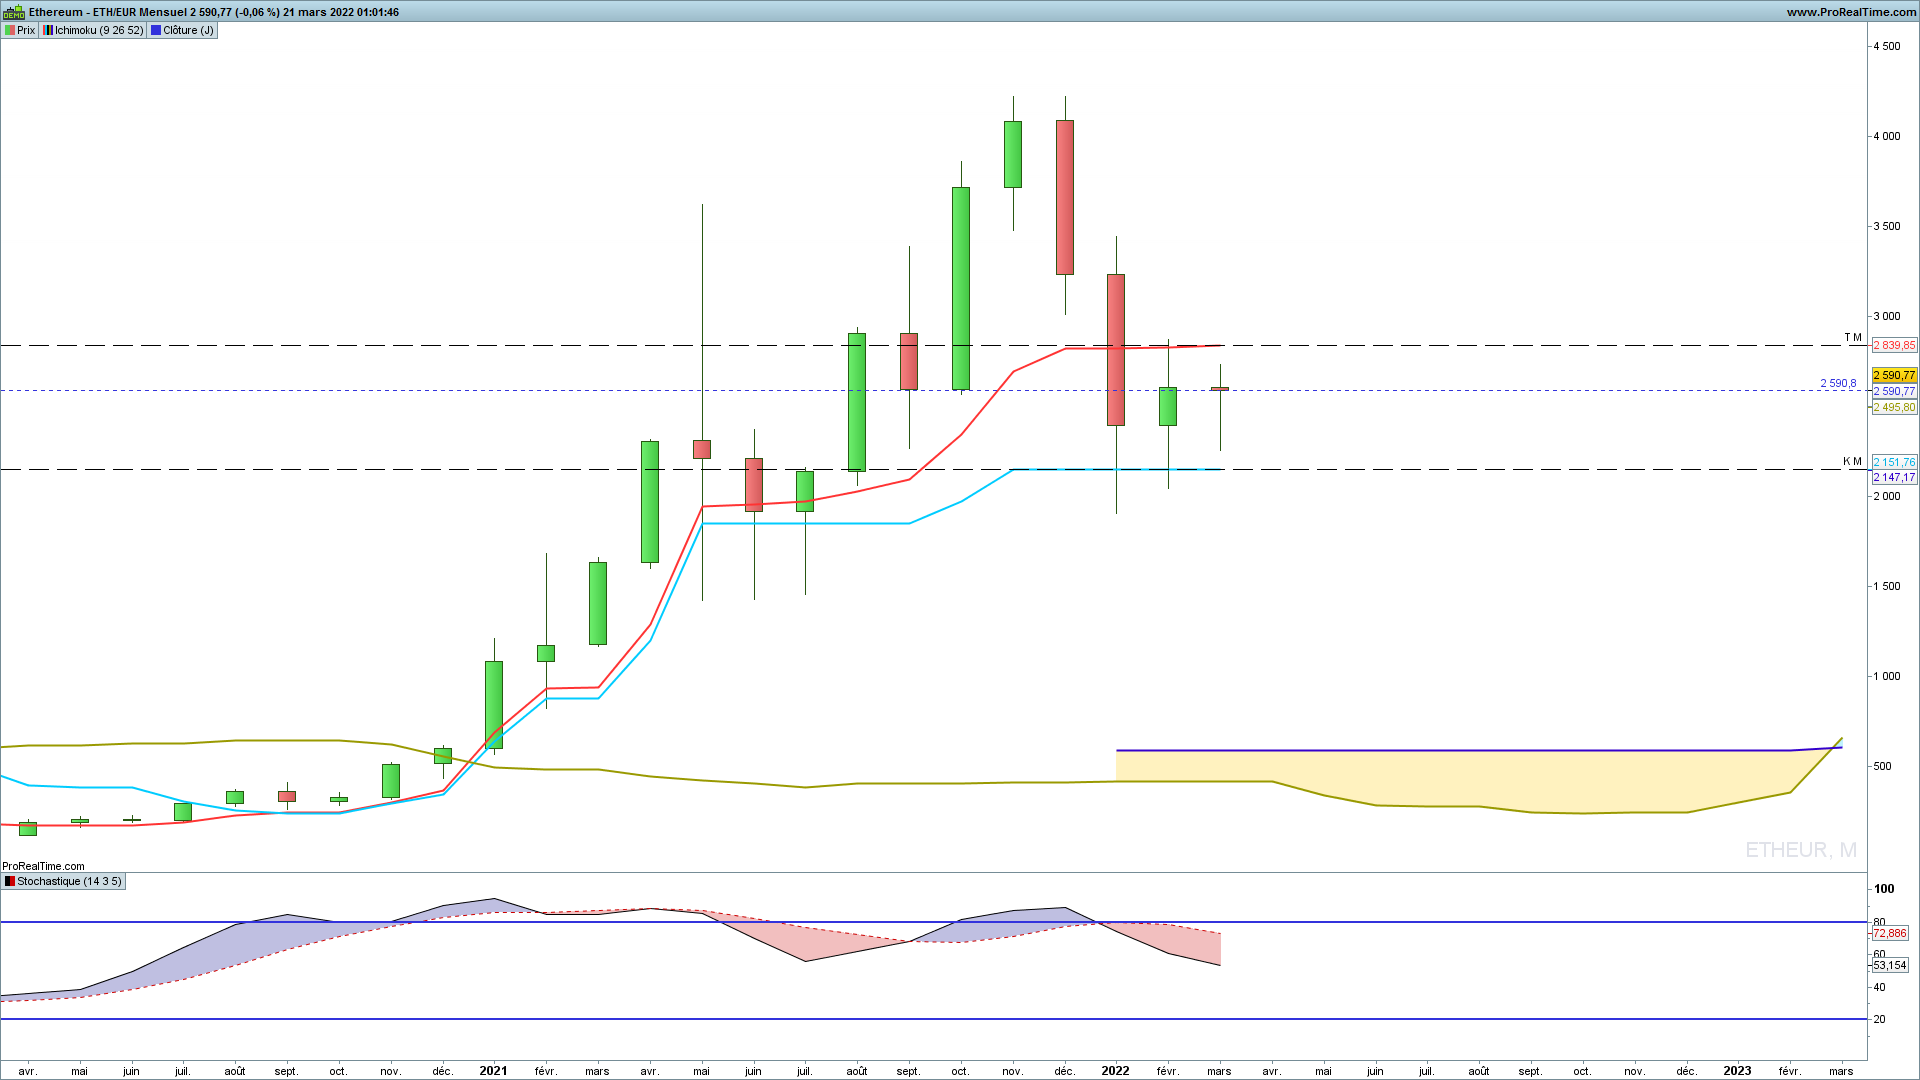Open the Ichimoku (9 26 52) settings
This screenshot has width=1920, height=1080.
93,30
